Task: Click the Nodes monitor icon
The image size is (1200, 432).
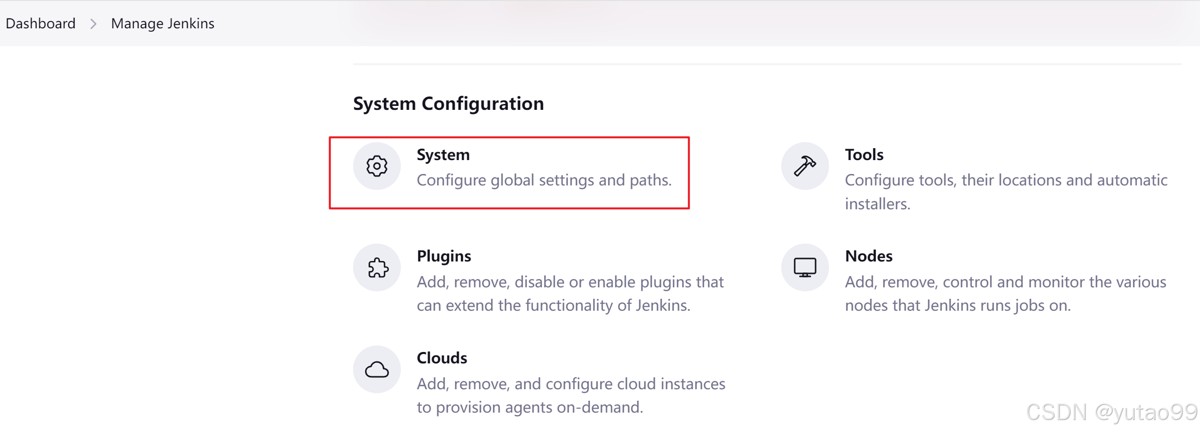Action: coord(805,268)
